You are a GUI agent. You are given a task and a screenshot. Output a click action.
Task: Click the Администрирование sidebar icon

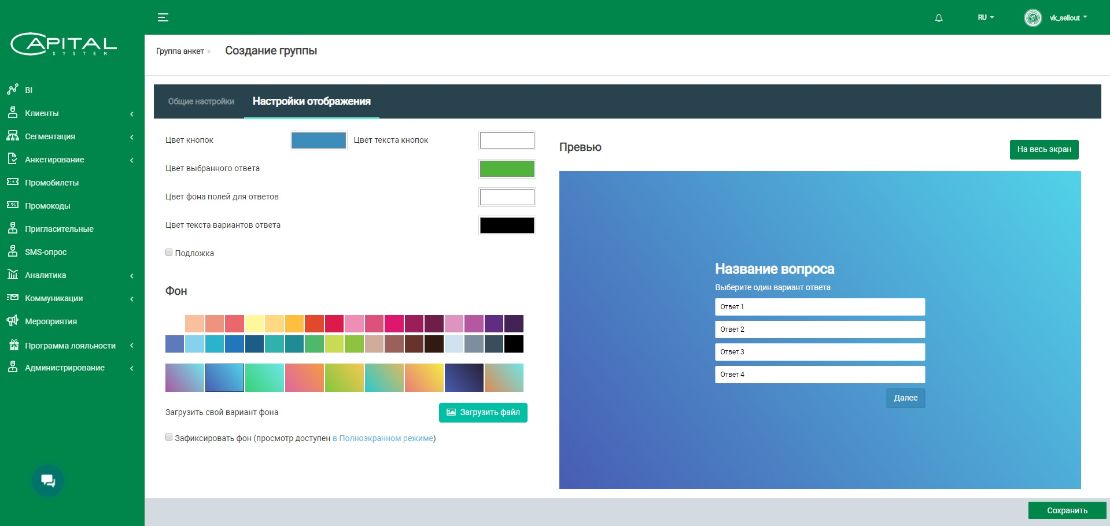click(12, 367)
